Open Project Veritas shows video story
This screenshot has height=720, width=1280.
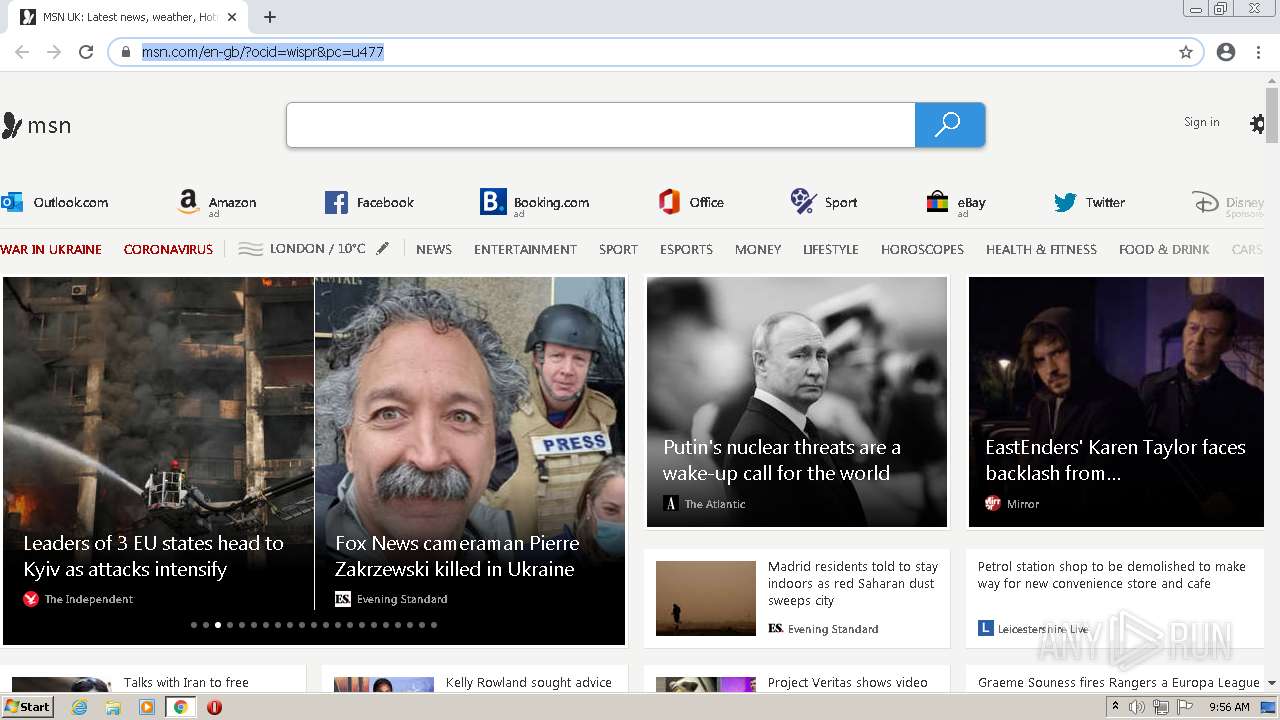tap(848, 682)
